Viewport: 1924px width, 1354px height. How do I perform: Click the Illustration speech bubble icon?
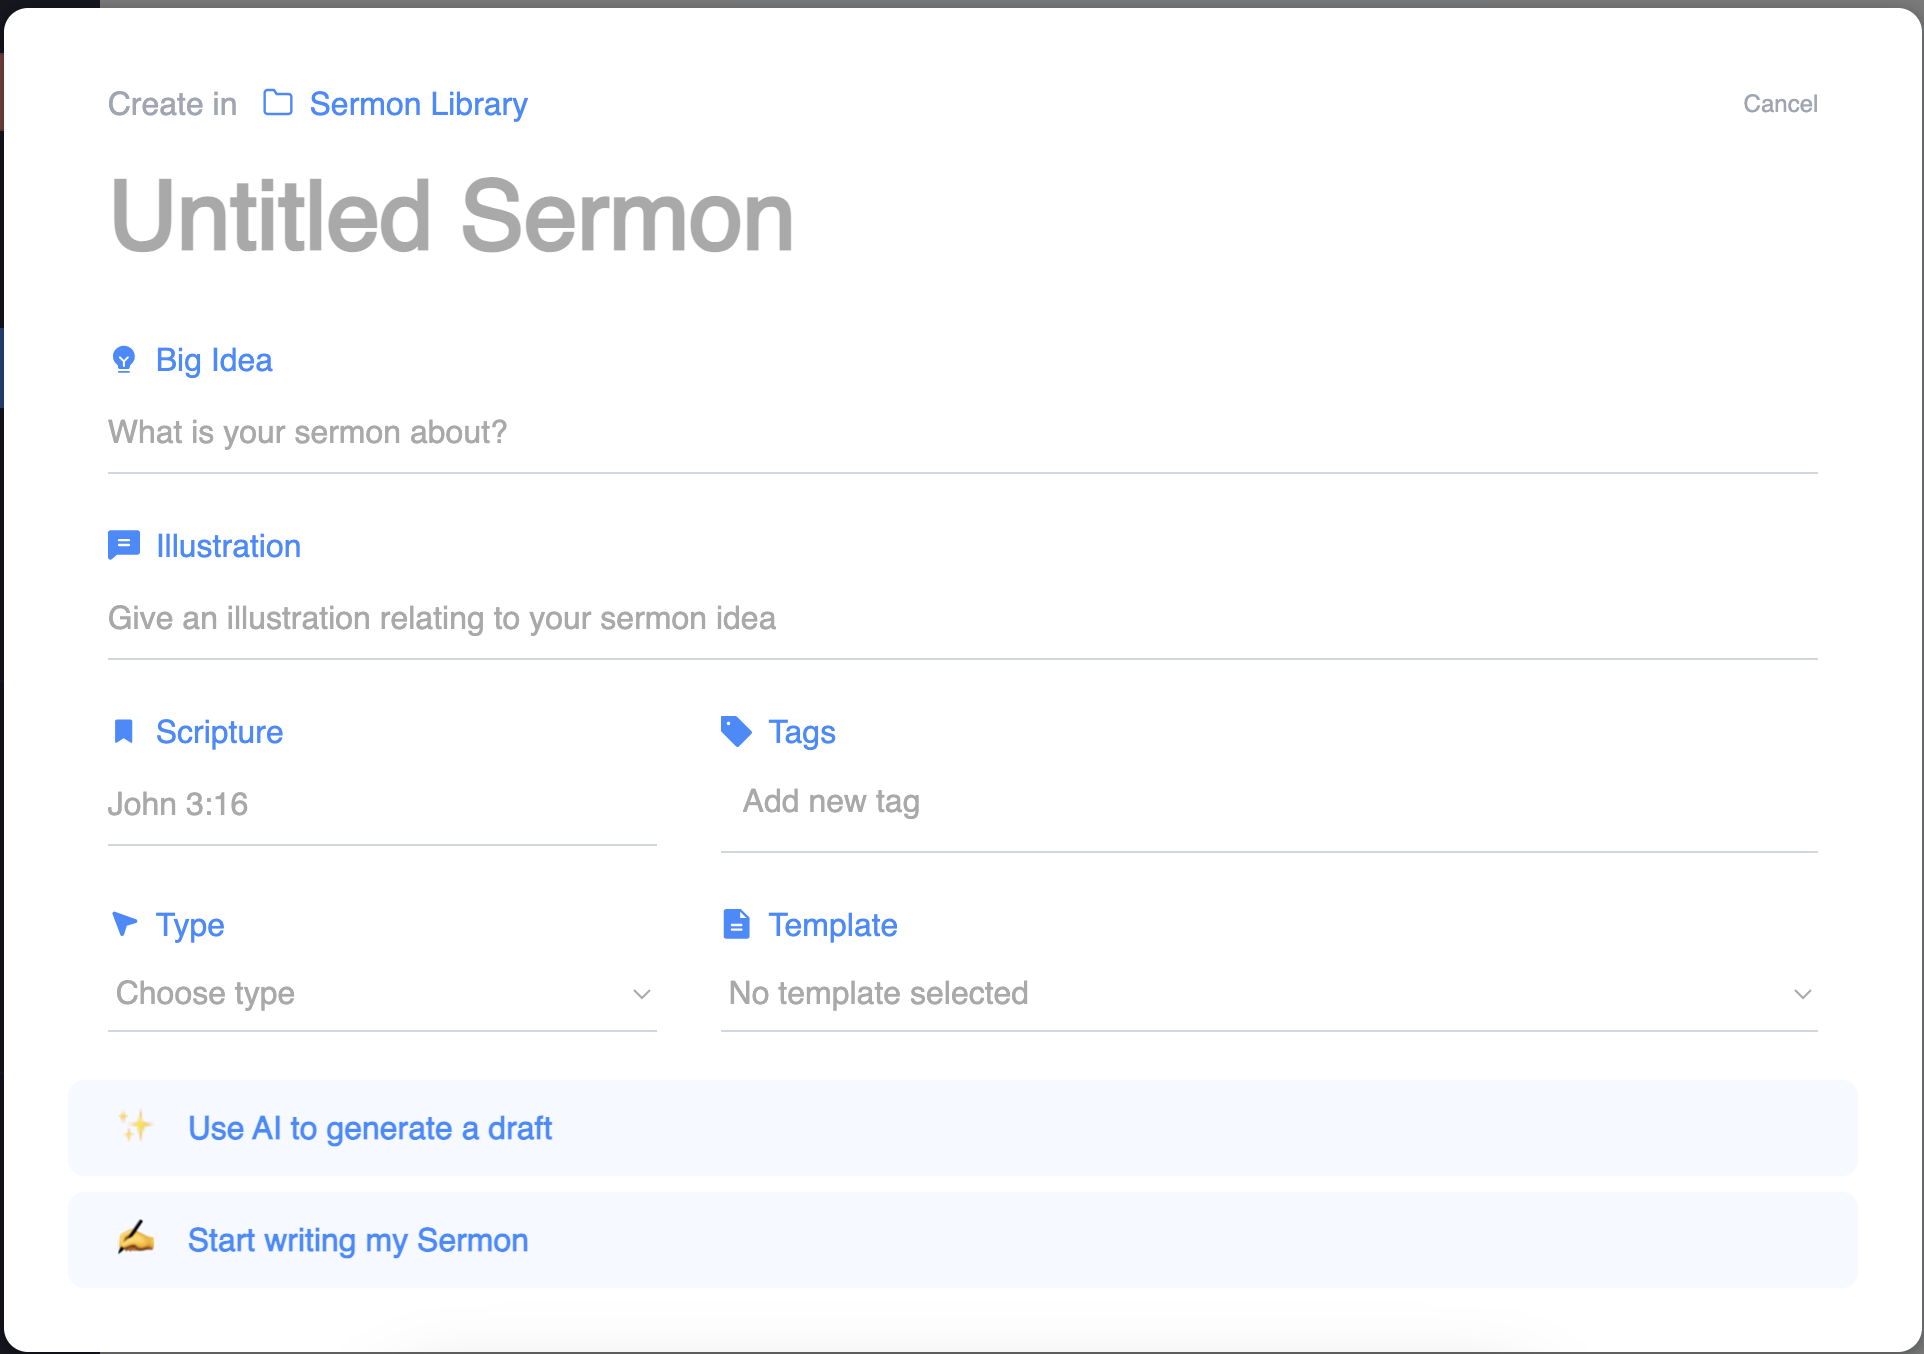pyautogui.click(x=125, y=545)
